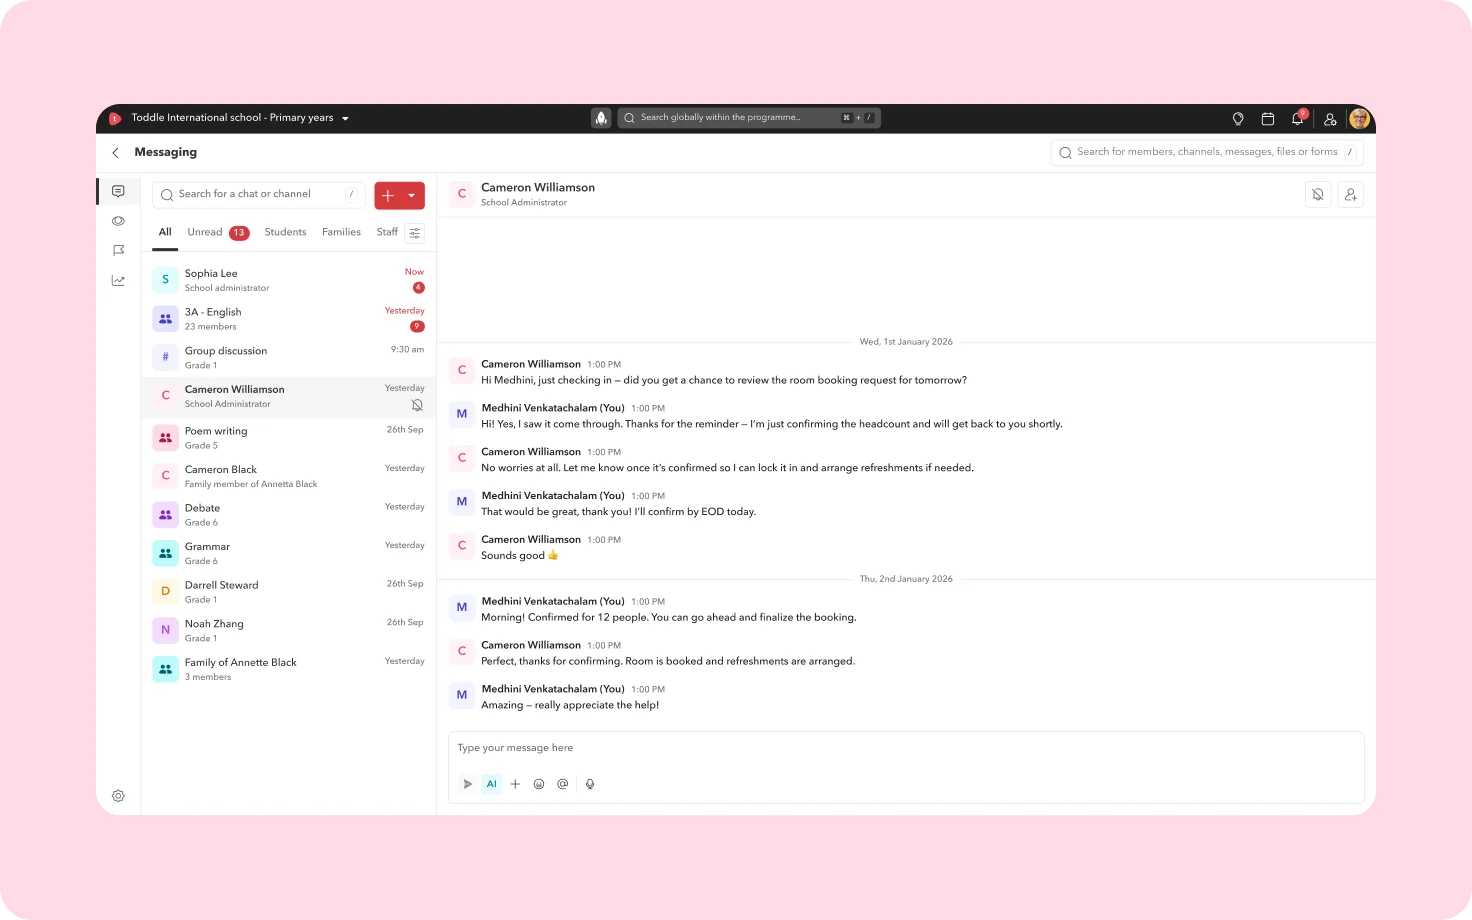1472x920 pixels.
Task: Open the calendar icon in top bar
Action: tap(1267, 118)
